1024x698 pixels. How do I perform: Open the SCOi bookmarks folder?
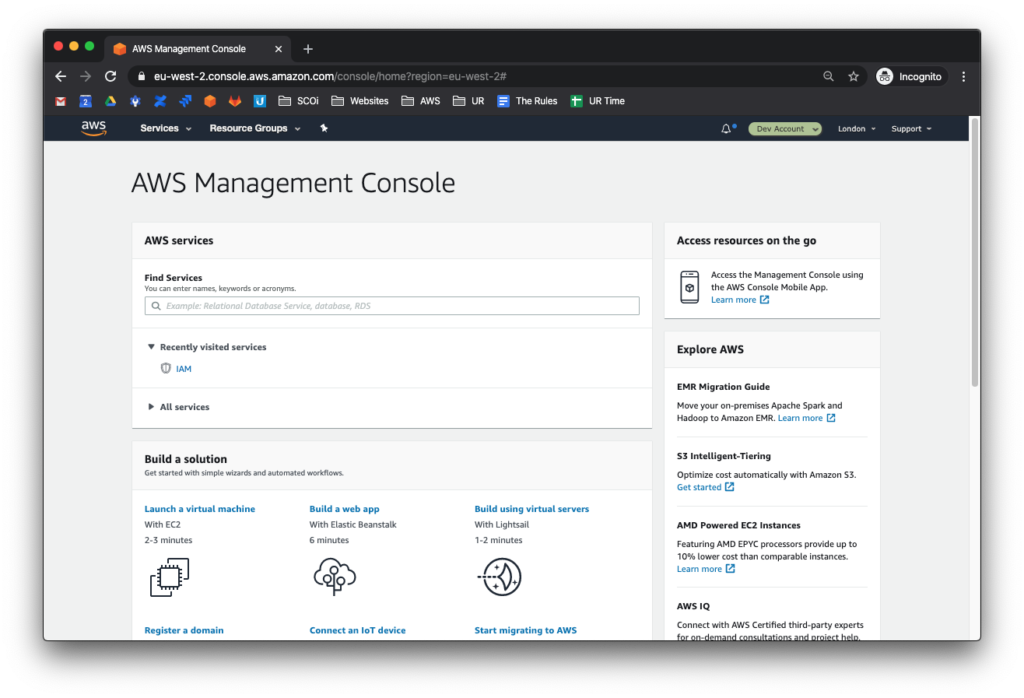(298, 101)
